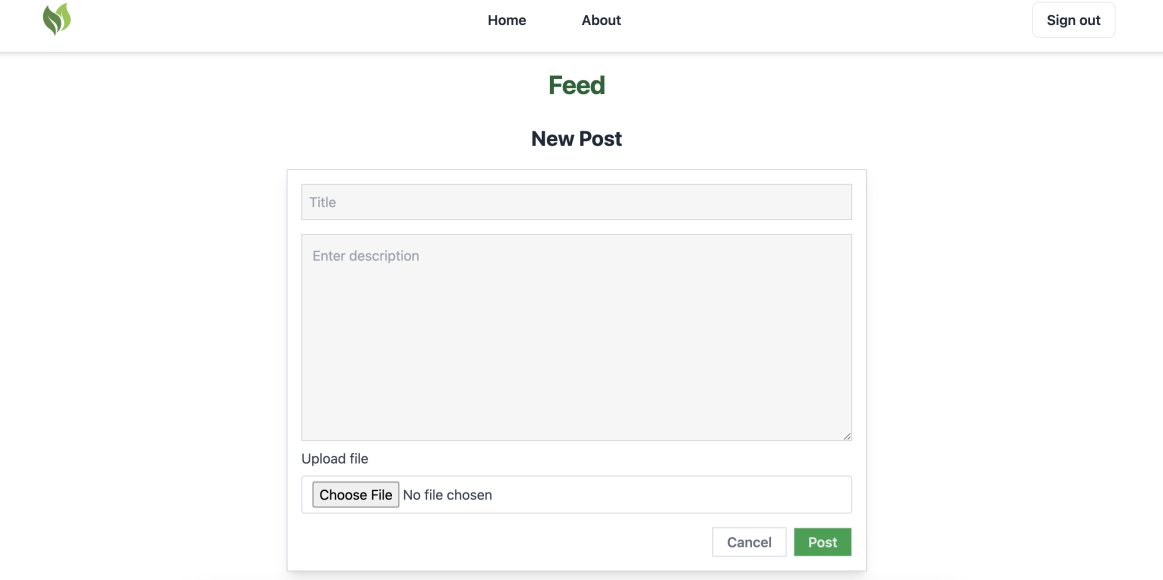Click the Title placeholder text
Viewport: 1163px width, 580px height.
coord(323,202)
